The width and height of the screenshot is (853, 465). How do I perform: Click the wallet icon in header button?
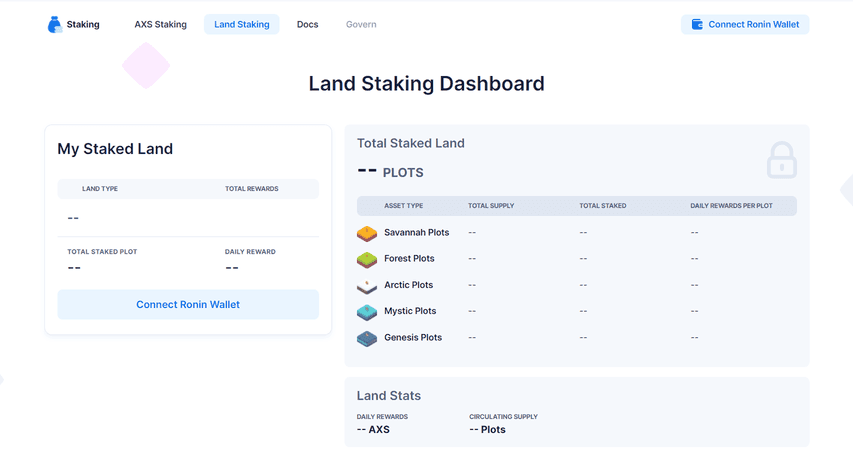tap(697, 24)
